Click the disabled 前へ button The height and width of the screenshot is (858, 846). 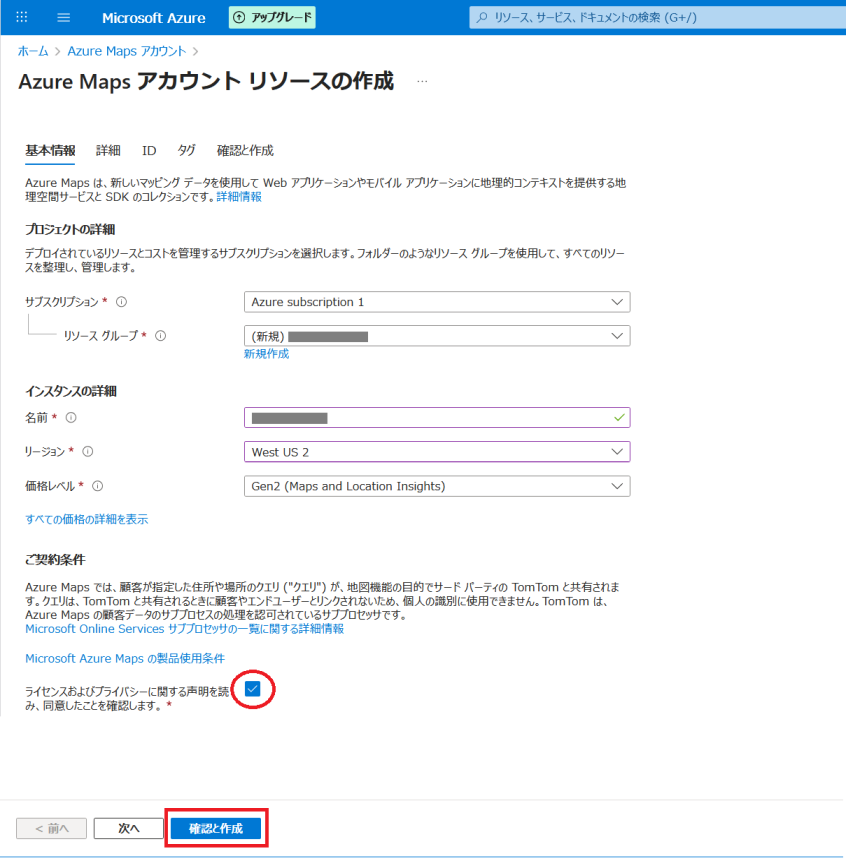tap(51, 828)
